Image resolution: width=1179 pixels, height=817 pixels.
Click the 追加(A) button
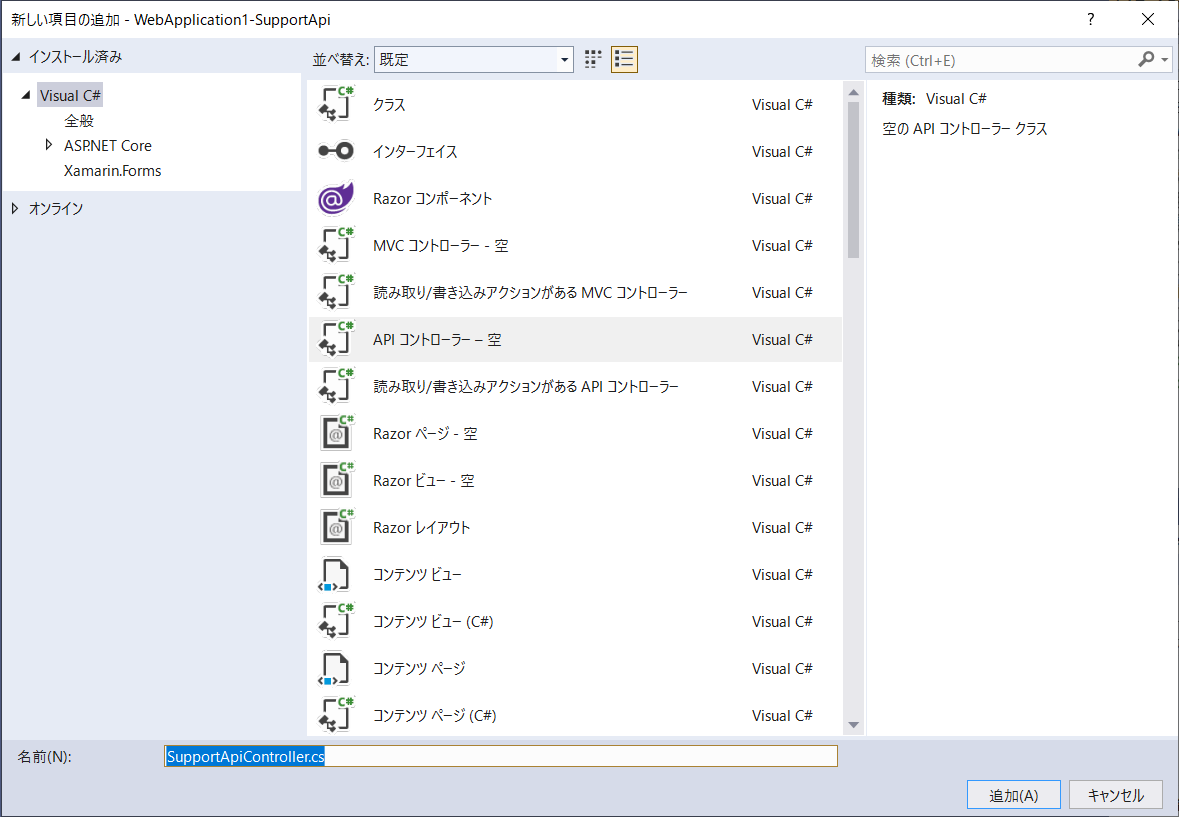(x=1014, y=795)
